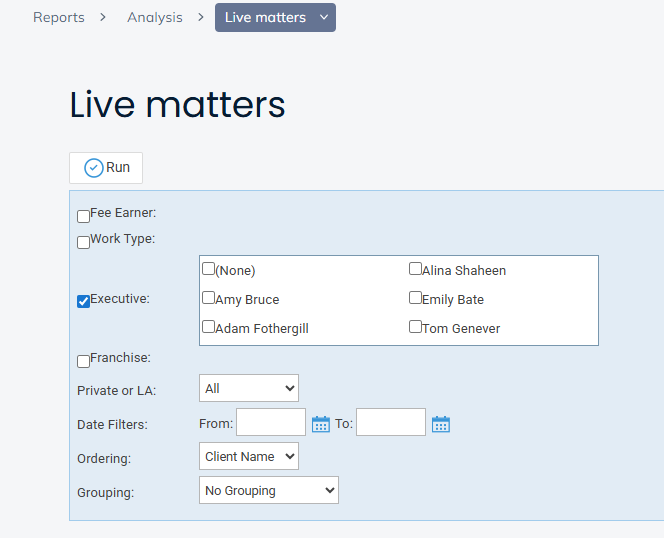The height and width of the screenshot is (538, 664).
Task: Click the From date input field
Action: coord(271,422)
